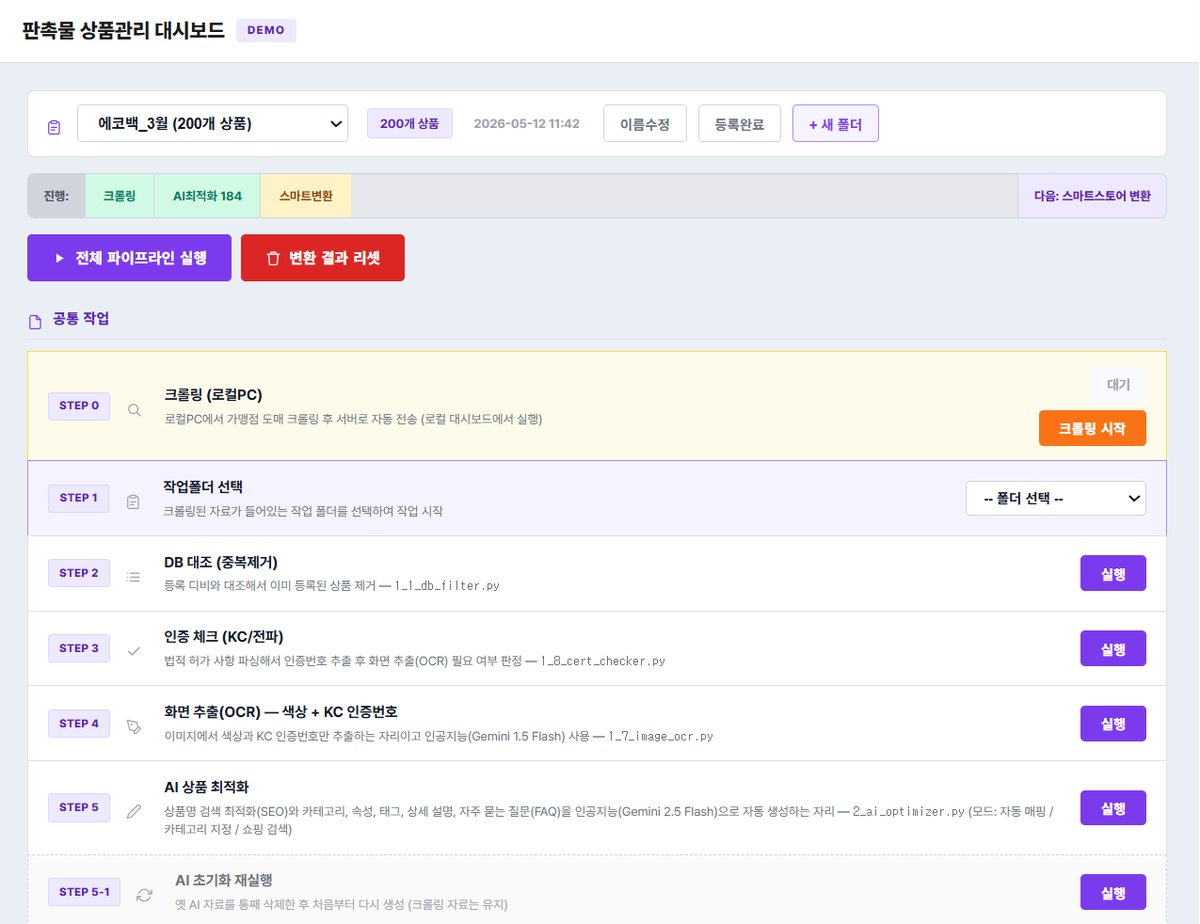The image size is (1200, 924).
Task: Click the 공통 작업 section heading
Action: (81, 320)
